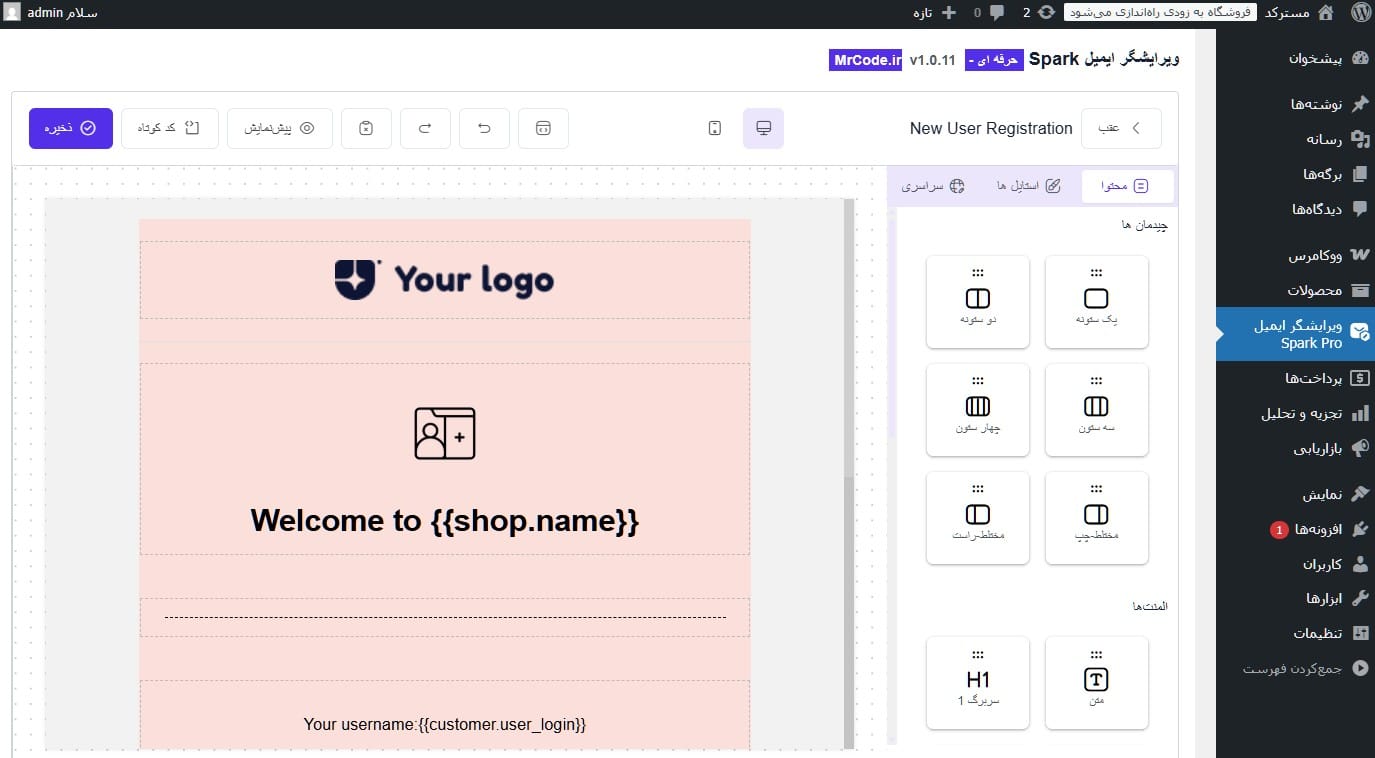Open the code view icon button
Screen dimensions: 1375x758
[543, 128]
